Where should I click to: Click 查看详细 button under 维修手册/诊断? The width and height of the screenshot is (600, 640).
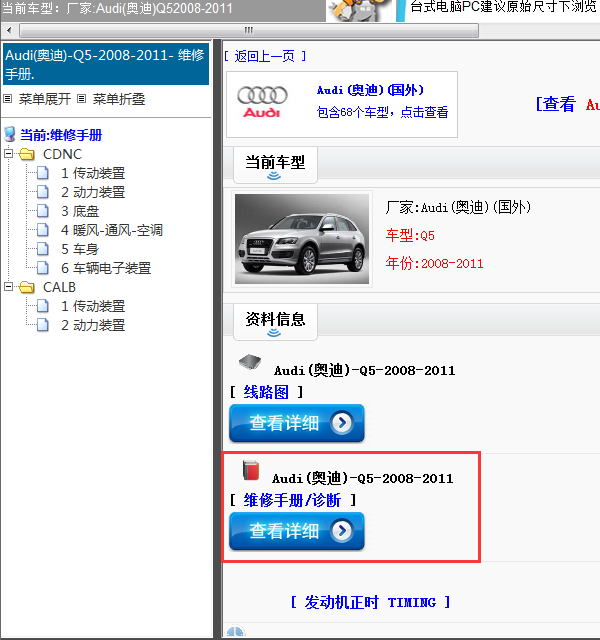[x=297, y=531]
